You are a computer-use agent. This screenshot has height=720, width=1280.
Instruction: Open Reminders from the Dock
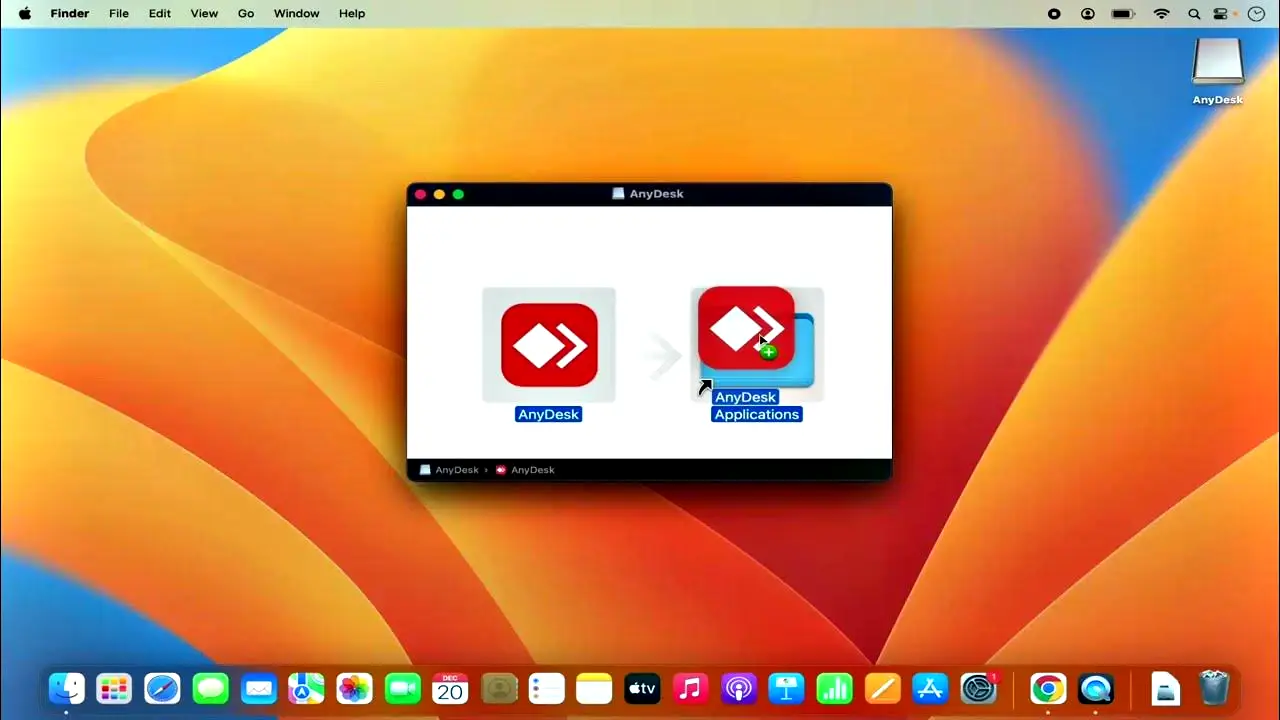546,688
